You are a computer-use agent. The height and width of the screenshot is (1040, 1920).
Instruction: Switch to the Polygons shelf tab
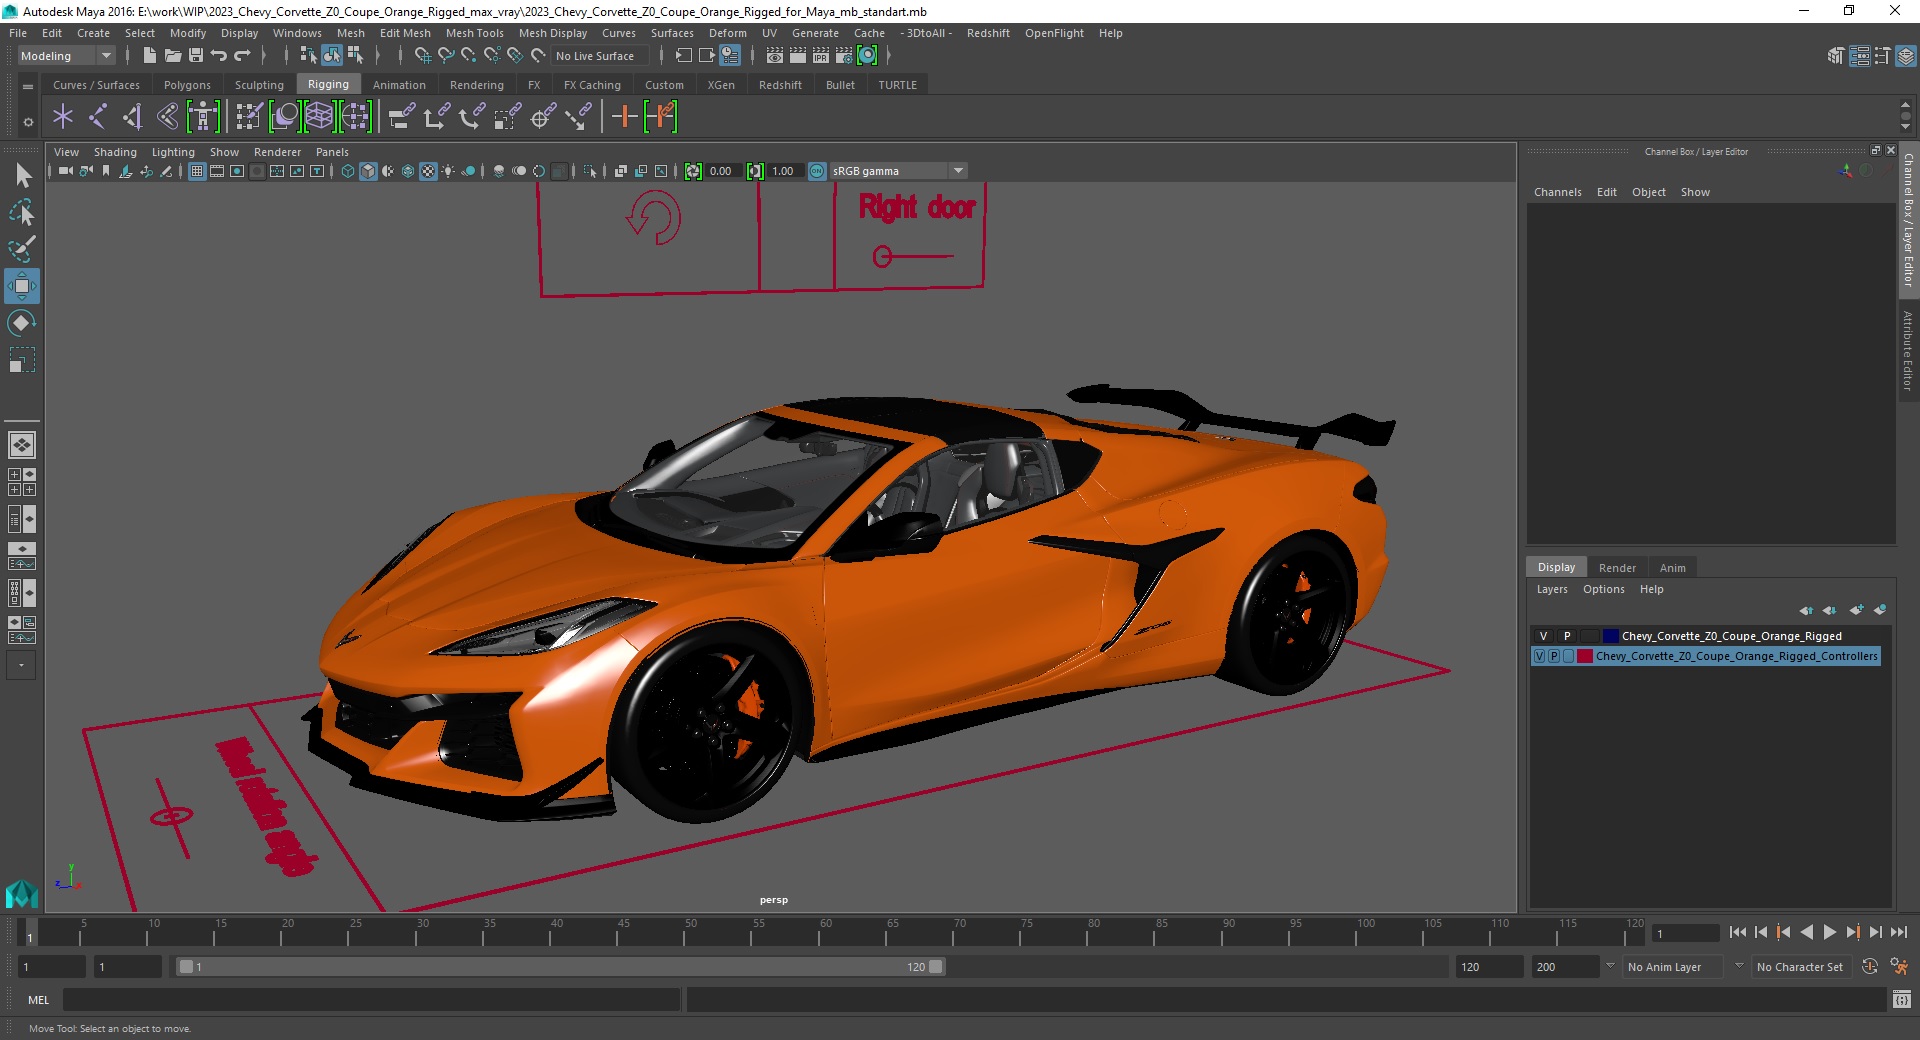[x=187, y=85]
